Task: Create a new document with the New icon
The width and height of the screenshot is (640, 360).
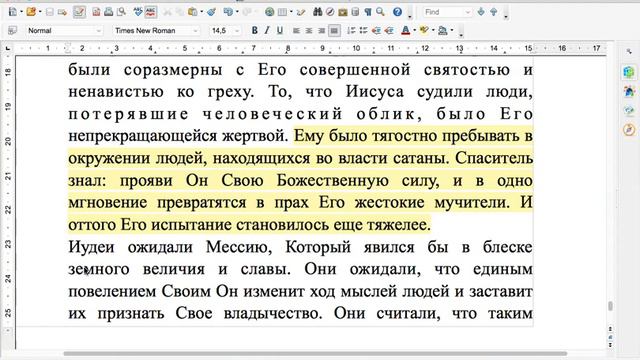Action: pyautogui.click(x=13, y=12)
